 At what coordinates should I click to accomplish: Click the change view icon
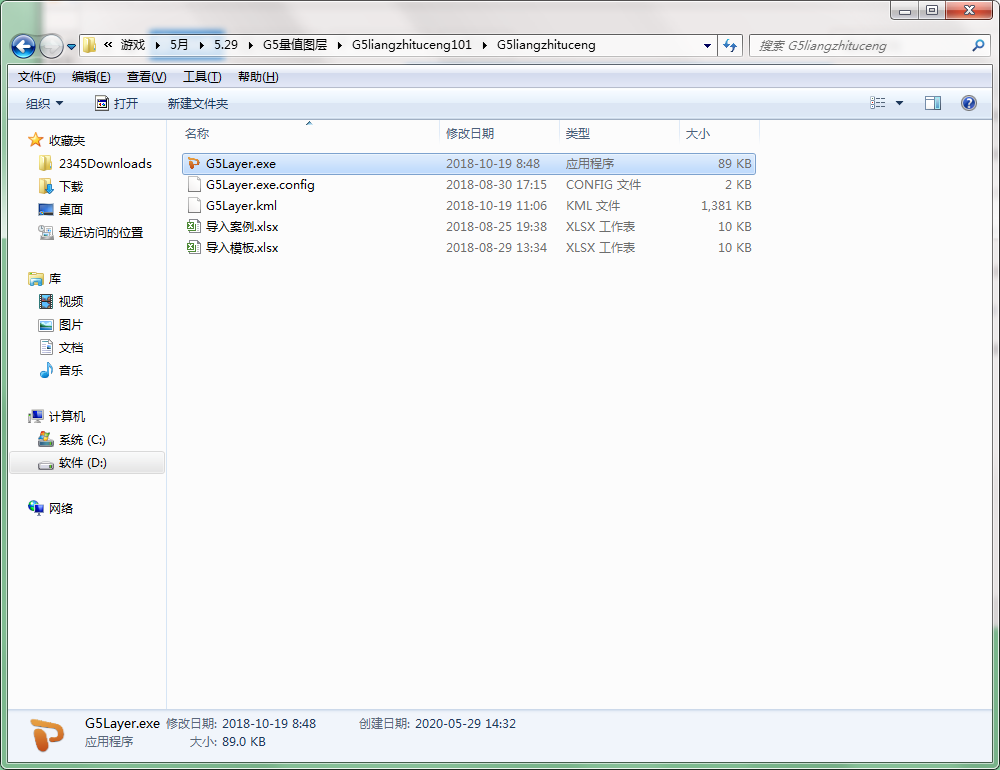coord(878,103)
